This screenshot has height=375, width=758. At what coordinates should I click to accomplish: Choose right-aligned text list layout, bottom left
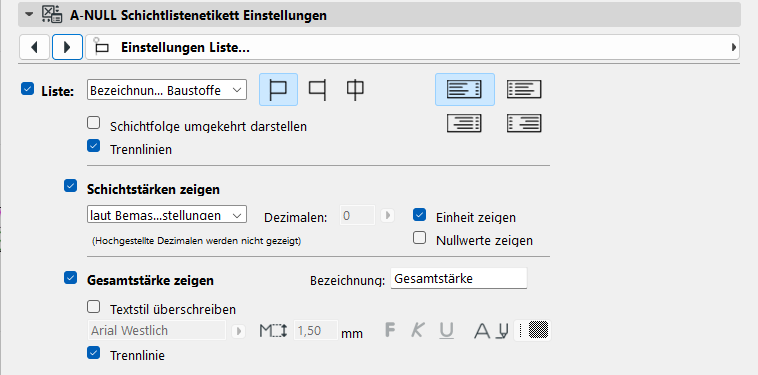point(464,123)
